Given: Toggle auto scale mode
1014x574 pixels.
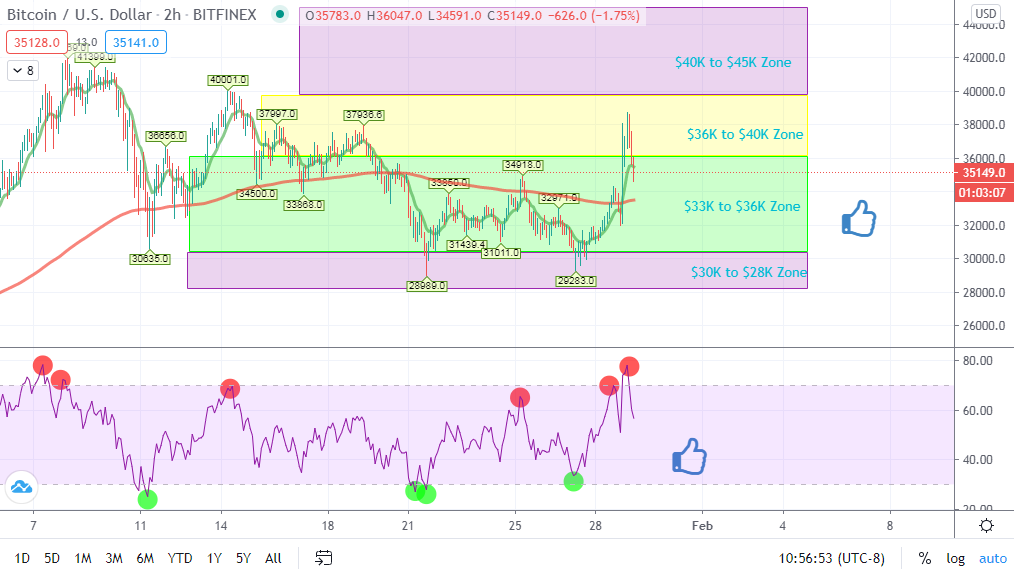Looking at the screenshot, I should [x=993, y=558].
